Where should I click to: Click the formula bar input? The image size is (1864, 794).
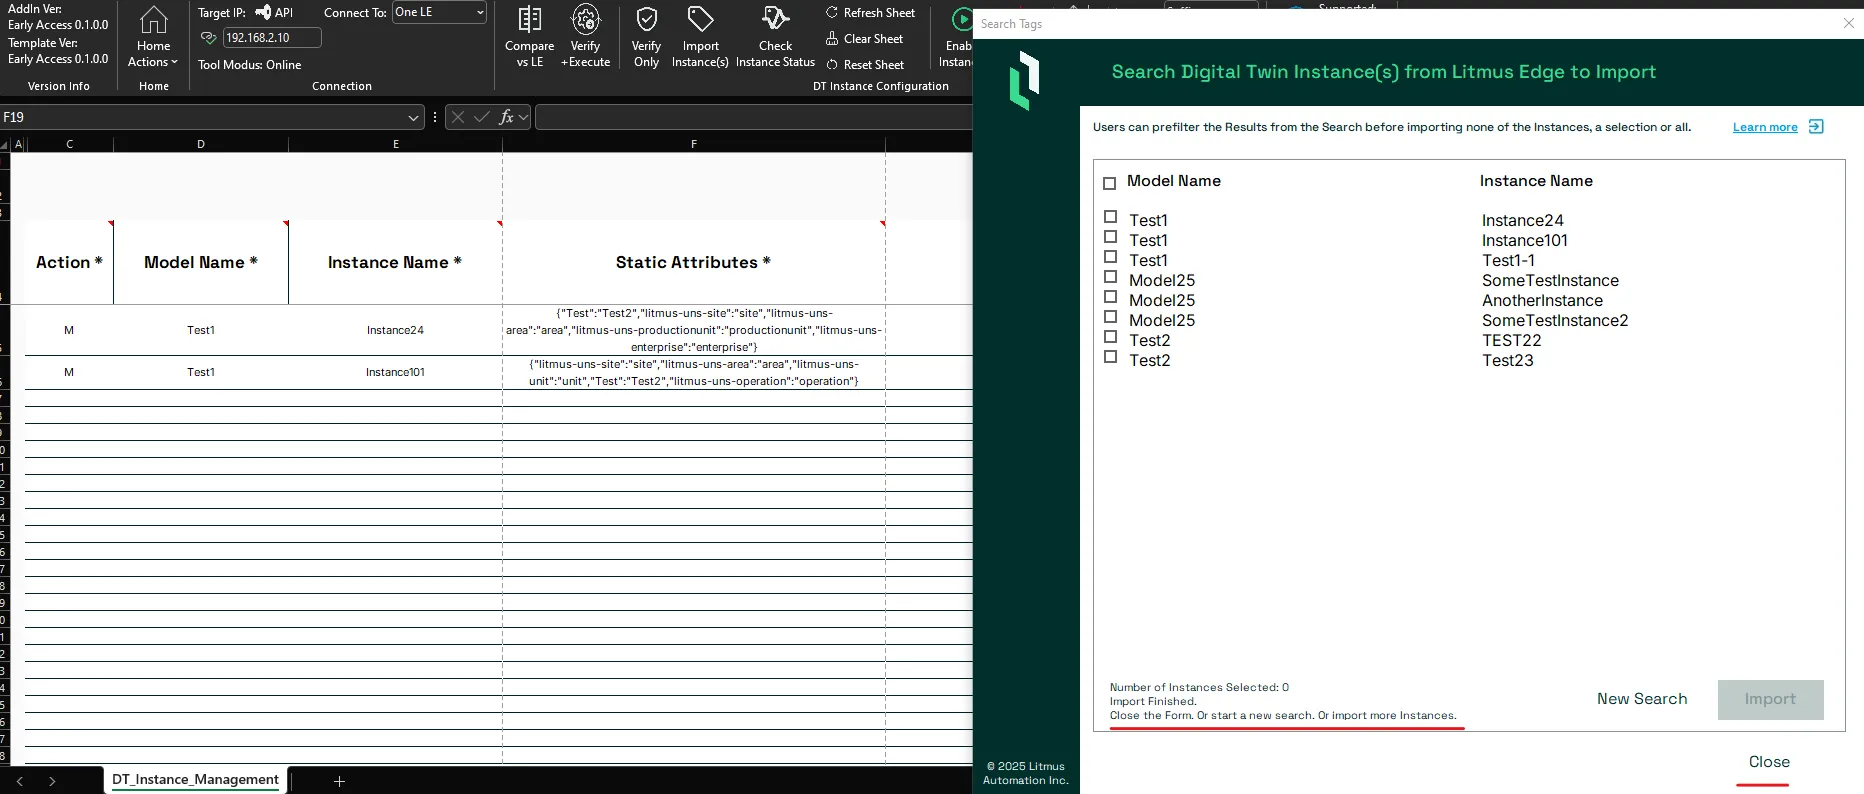click(754, 117)
